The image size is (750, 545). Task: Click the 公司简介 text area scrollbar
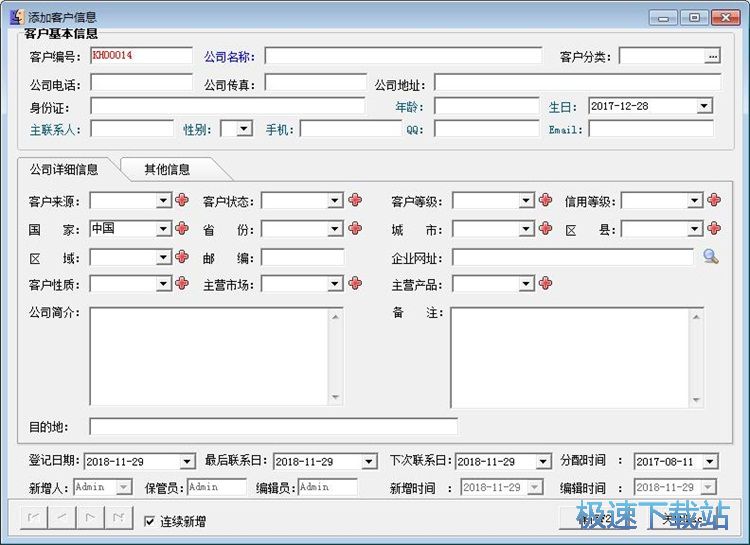pyautogui.click(x=336, y=356)
